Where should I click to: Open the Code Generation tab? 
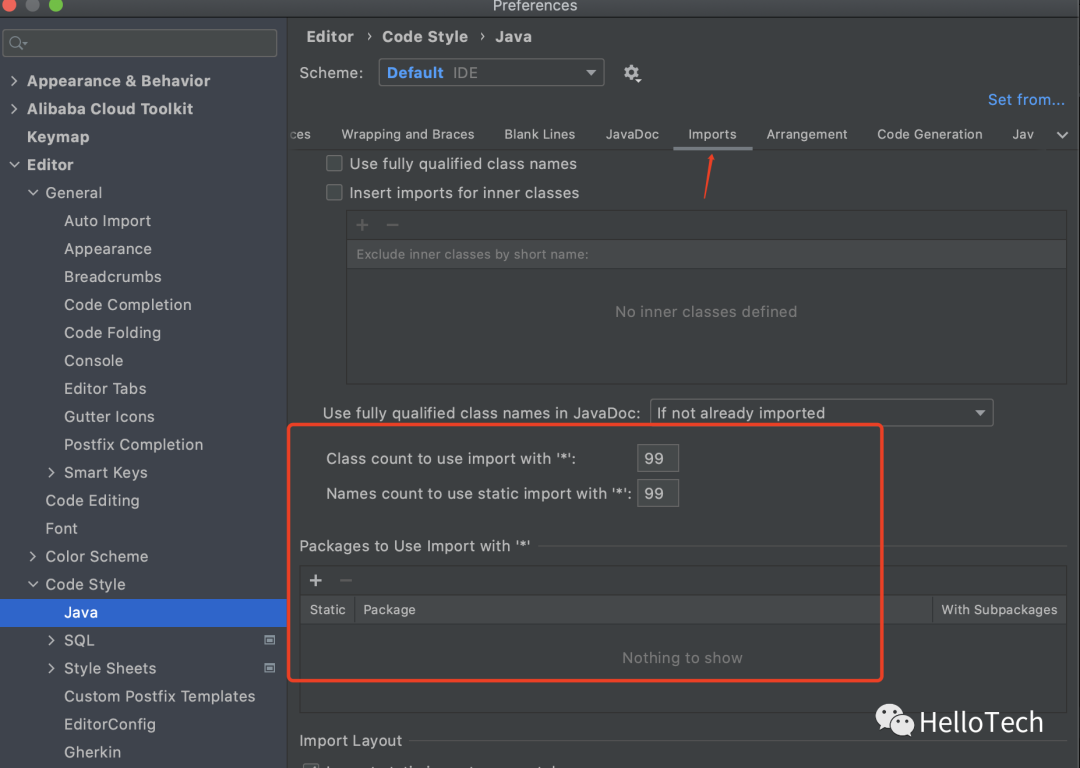[929, 135]
